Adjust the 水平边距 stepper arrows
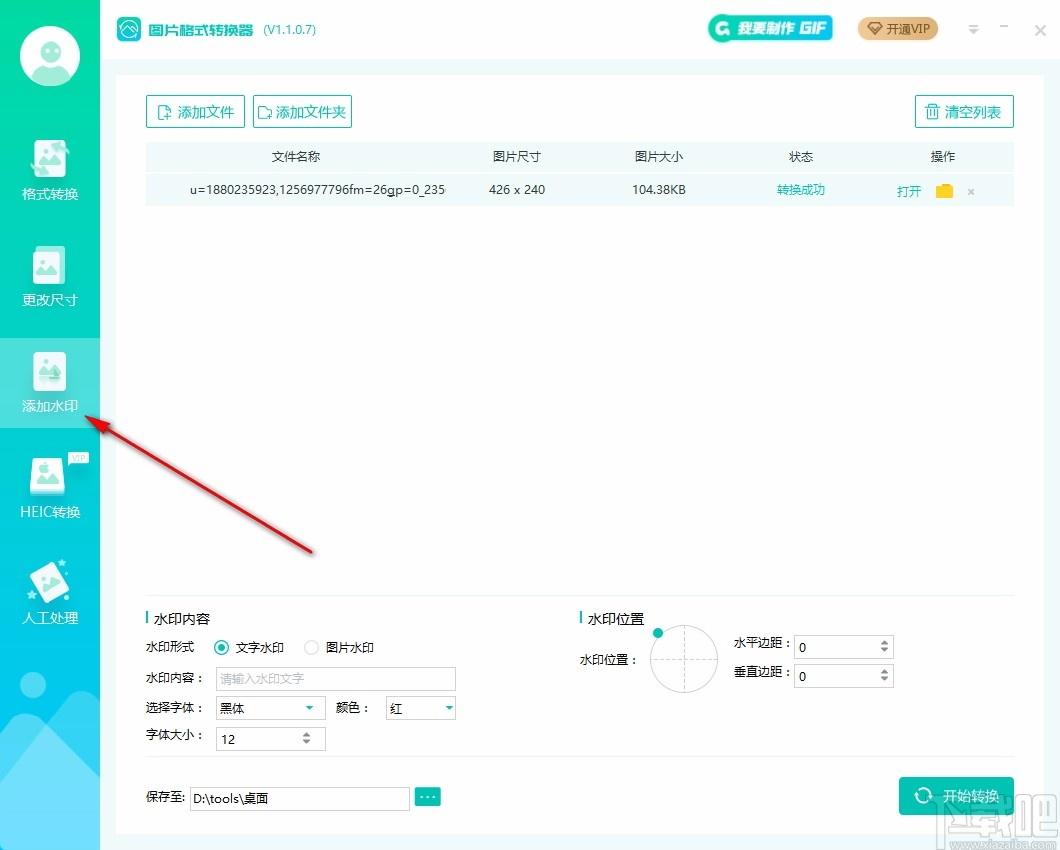The height and width of the screenshot is (850, 1060). coord(884,646)
